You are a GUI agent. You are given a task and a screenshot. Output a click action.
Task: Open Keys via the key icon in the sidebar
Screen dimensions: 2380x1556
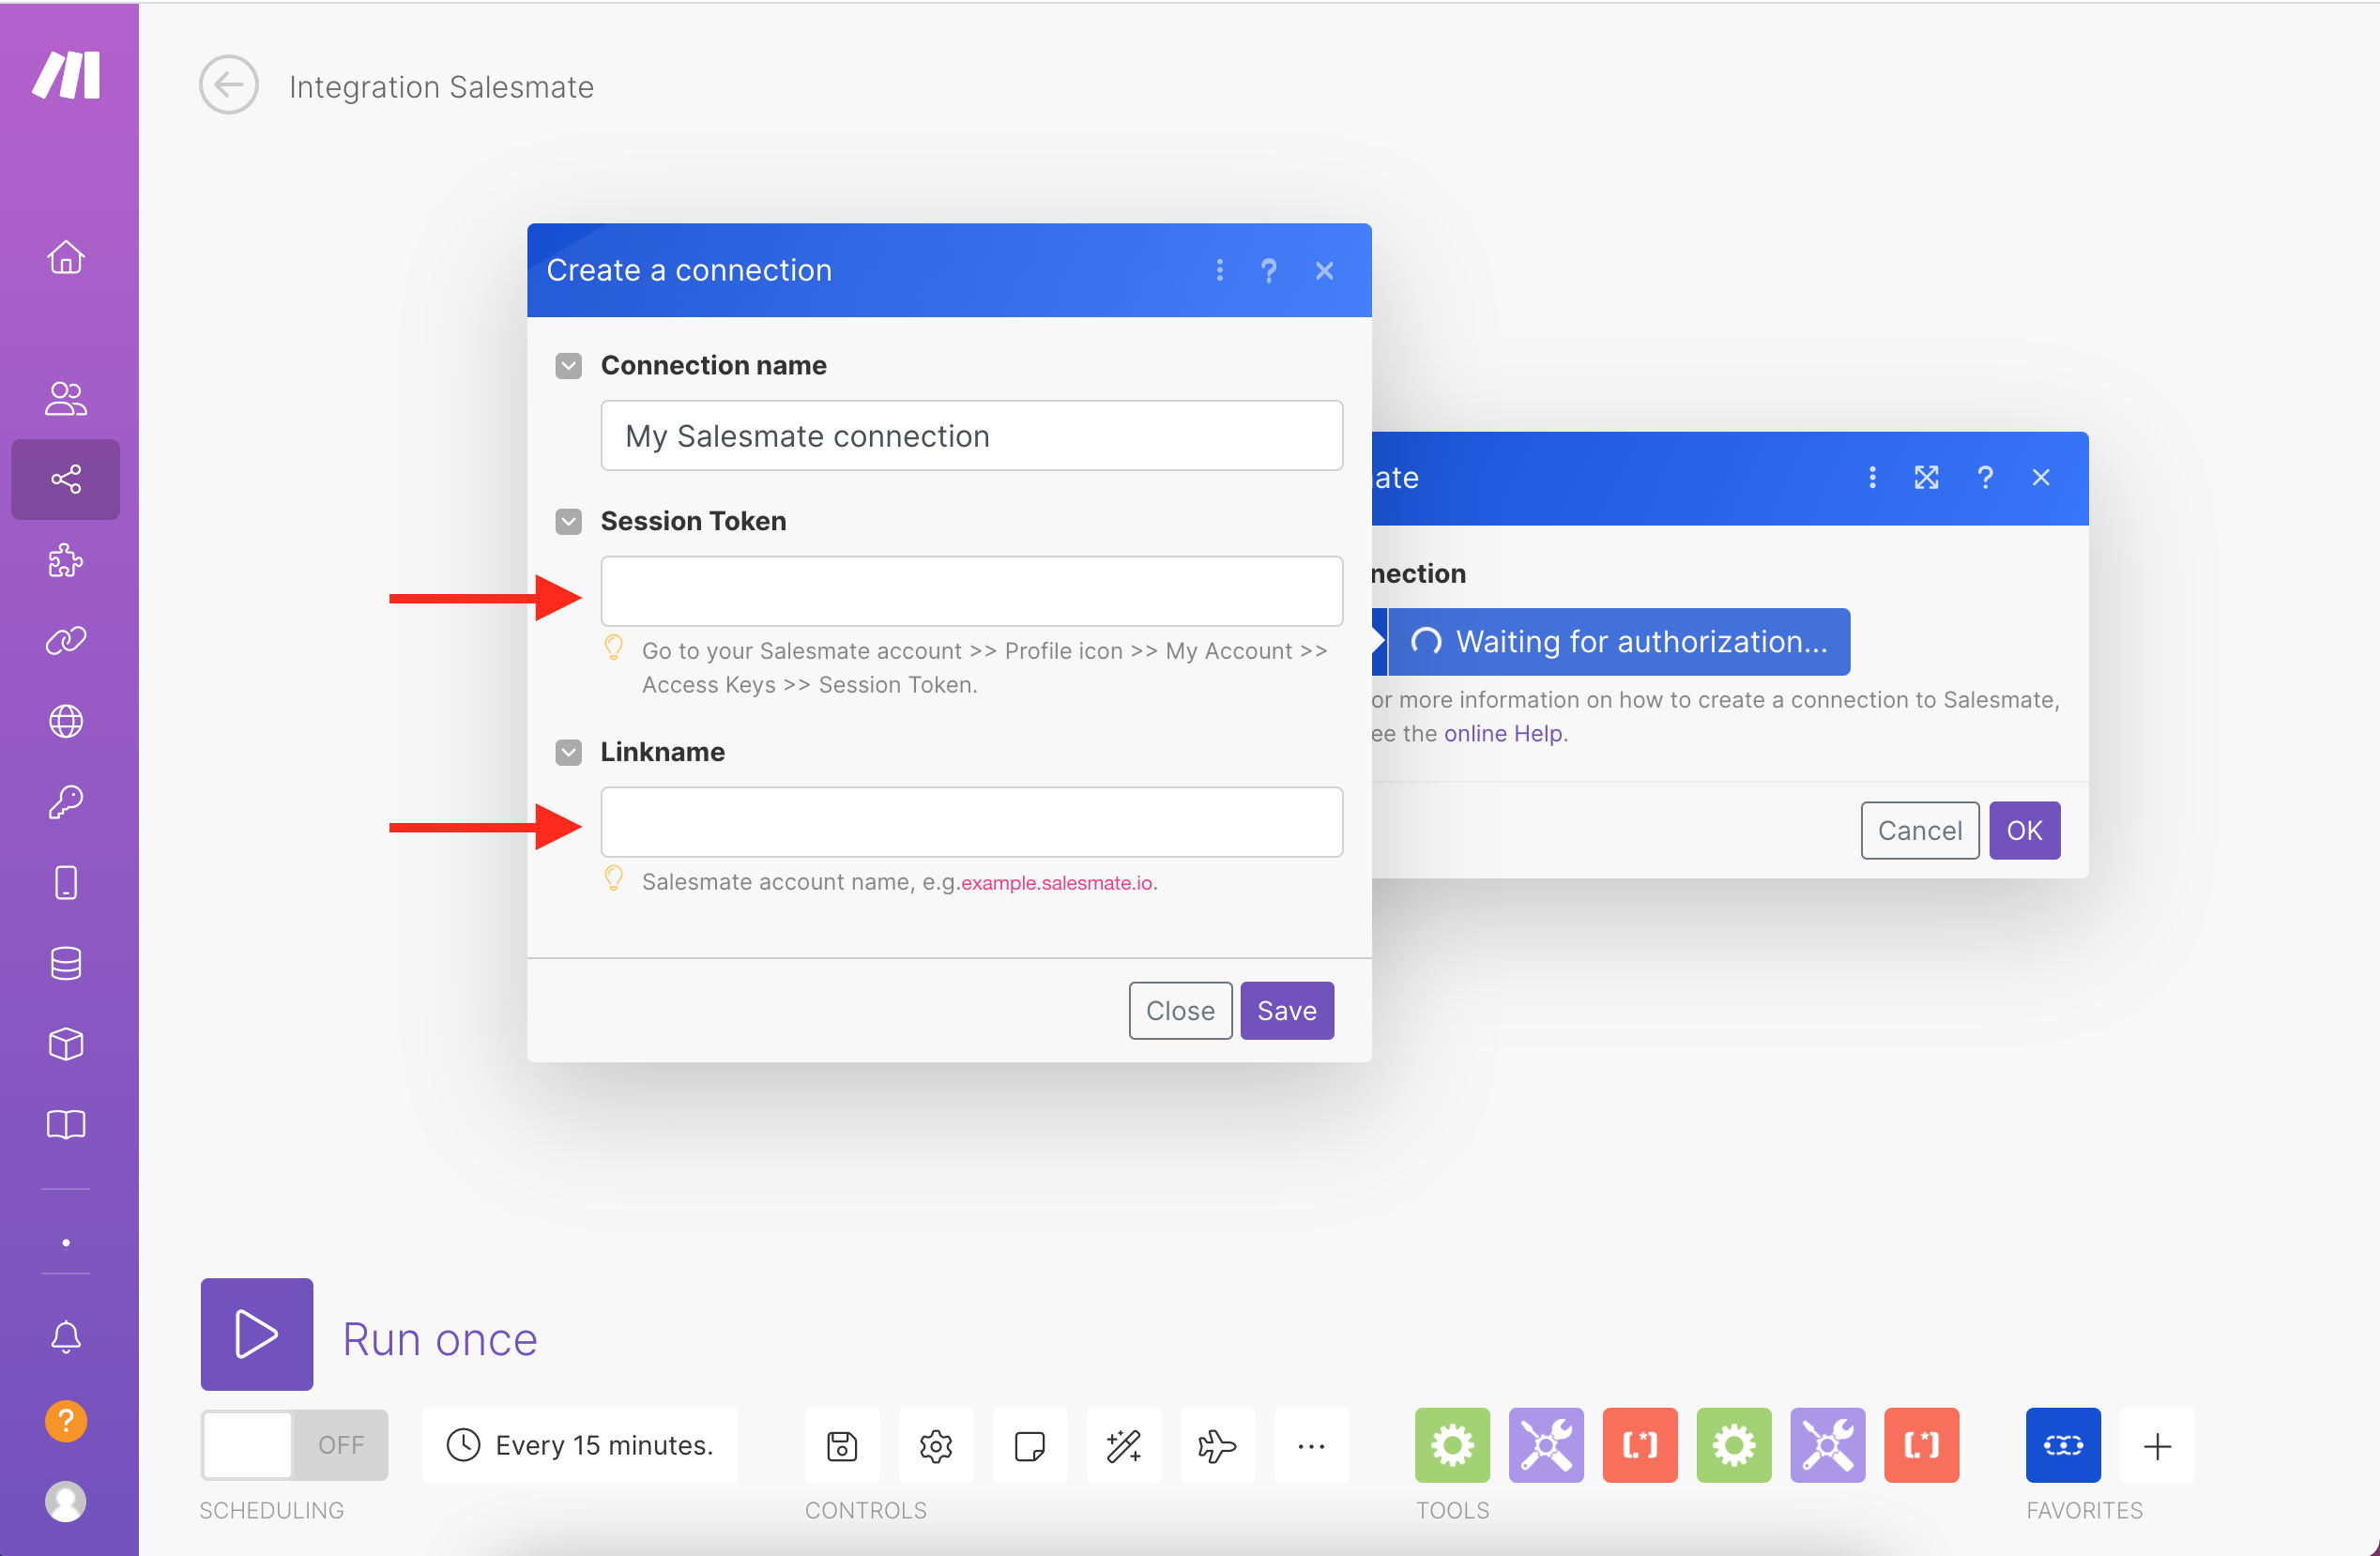(x=66, y=802)
